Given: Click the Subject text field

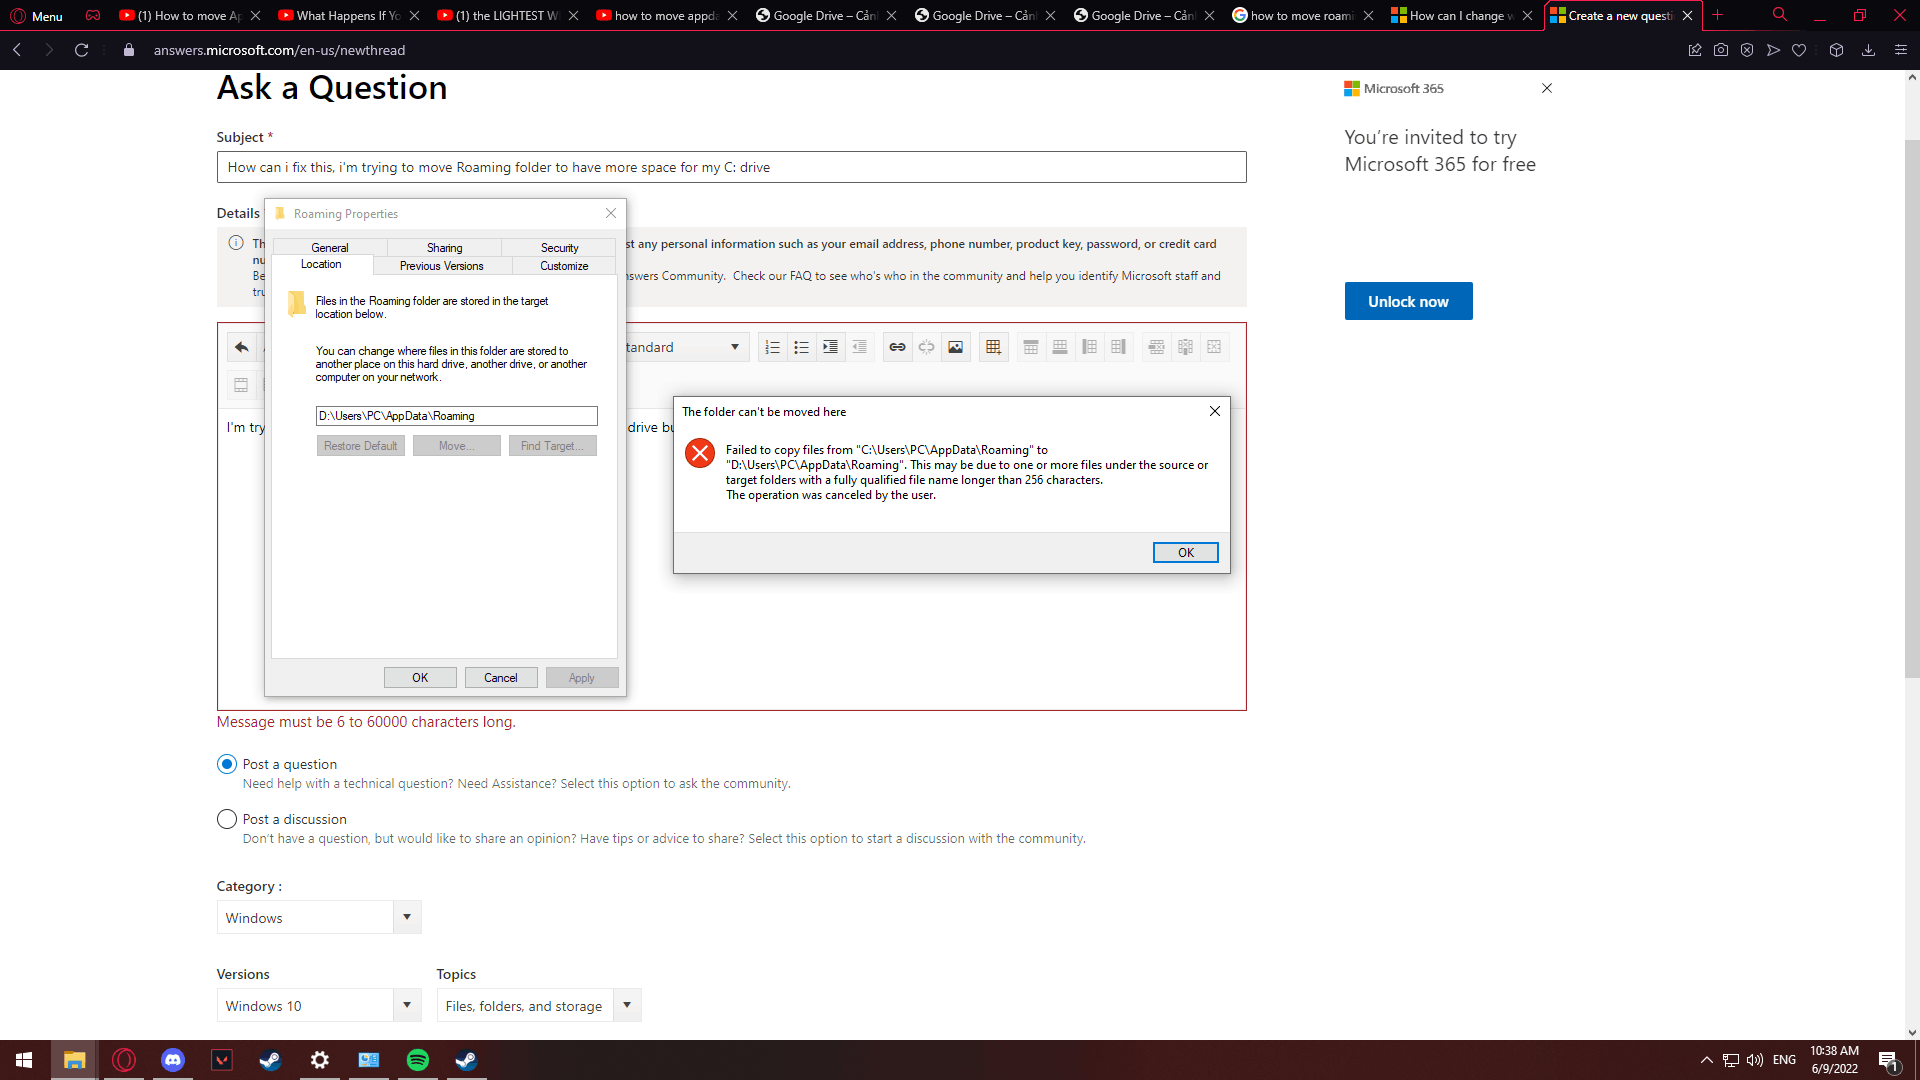Looking at the screenshot, I should pos(731,167).
